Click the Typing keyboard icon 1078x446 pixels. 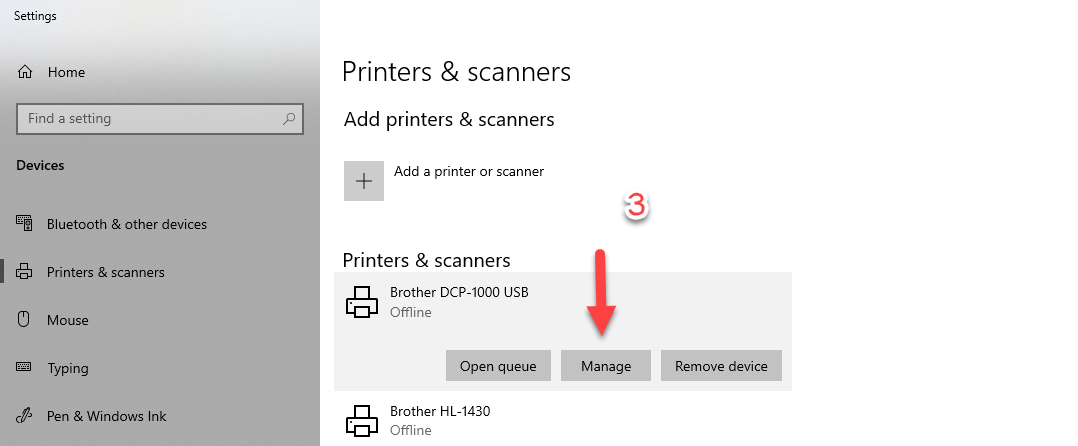(24, 368)
